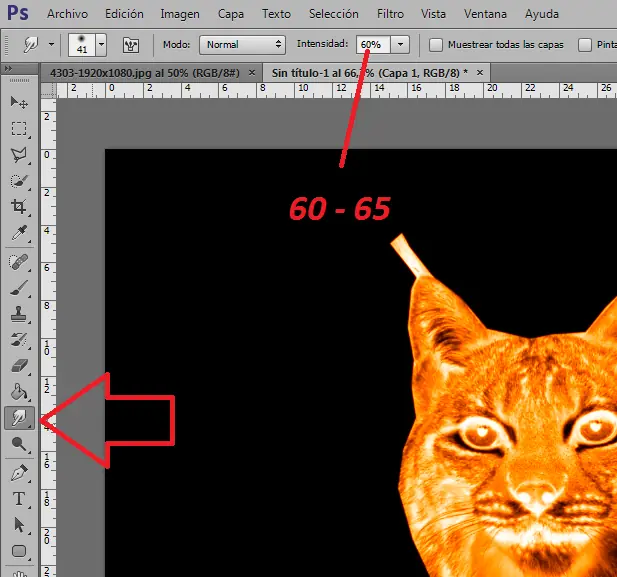Select the History Brush tool
Image resolution: width=617 pixels, height=577 pixels.
[x=18, y=340]
